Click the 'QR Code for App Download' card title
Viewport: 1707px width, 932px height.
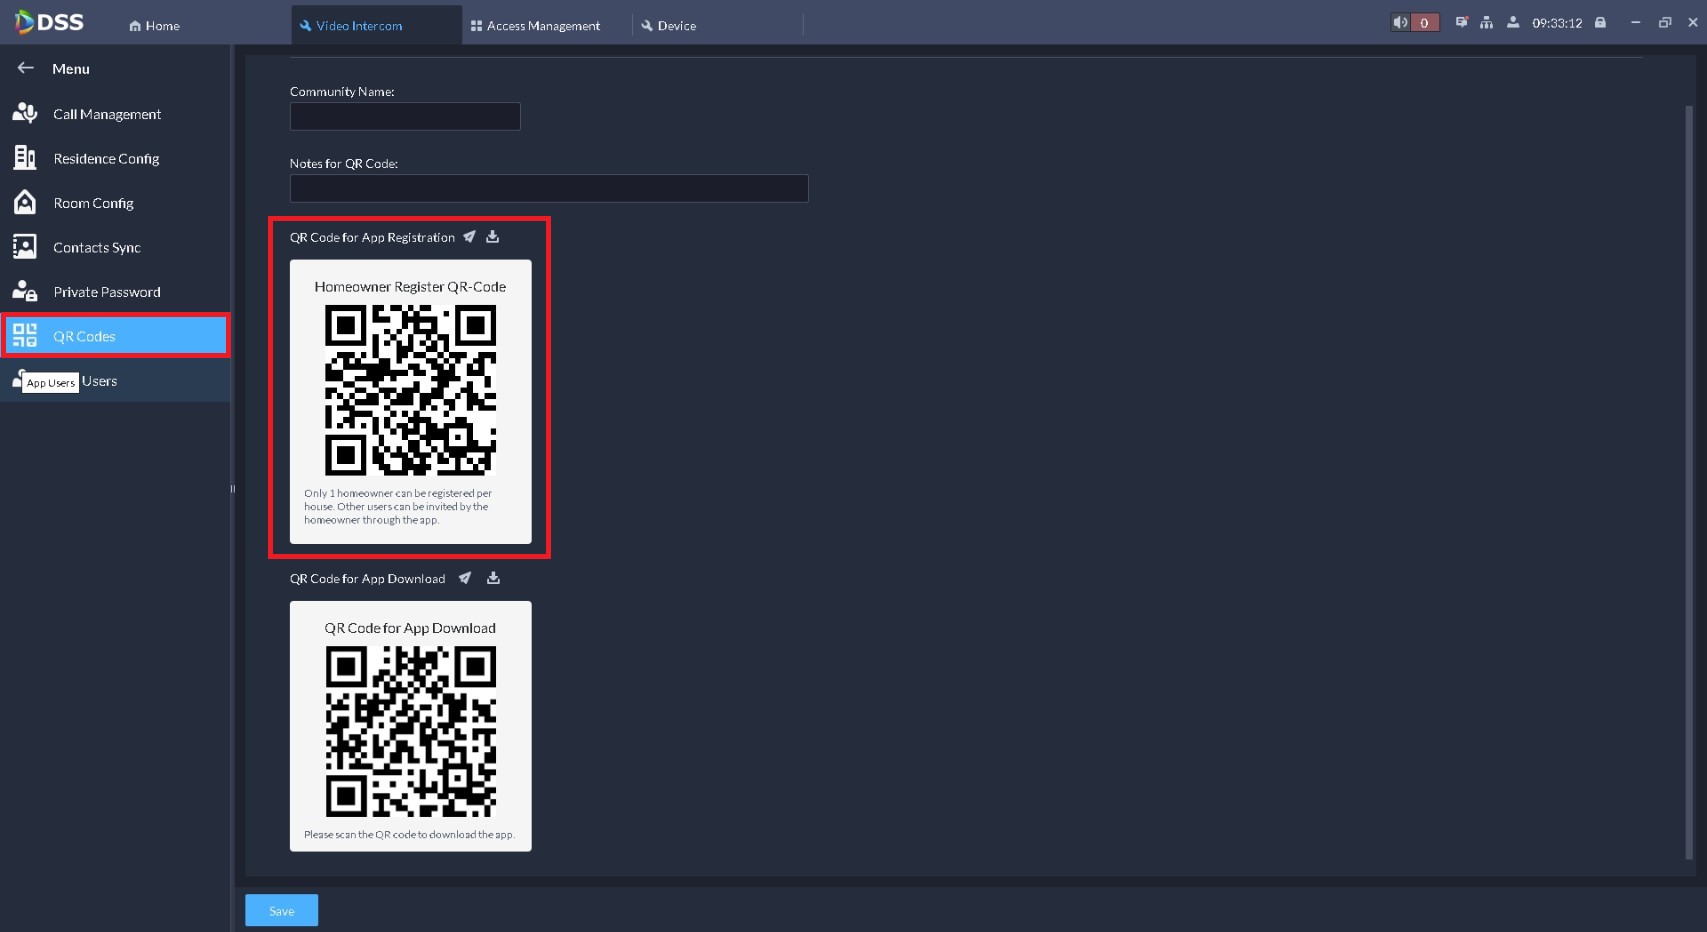tap(410, 628)
